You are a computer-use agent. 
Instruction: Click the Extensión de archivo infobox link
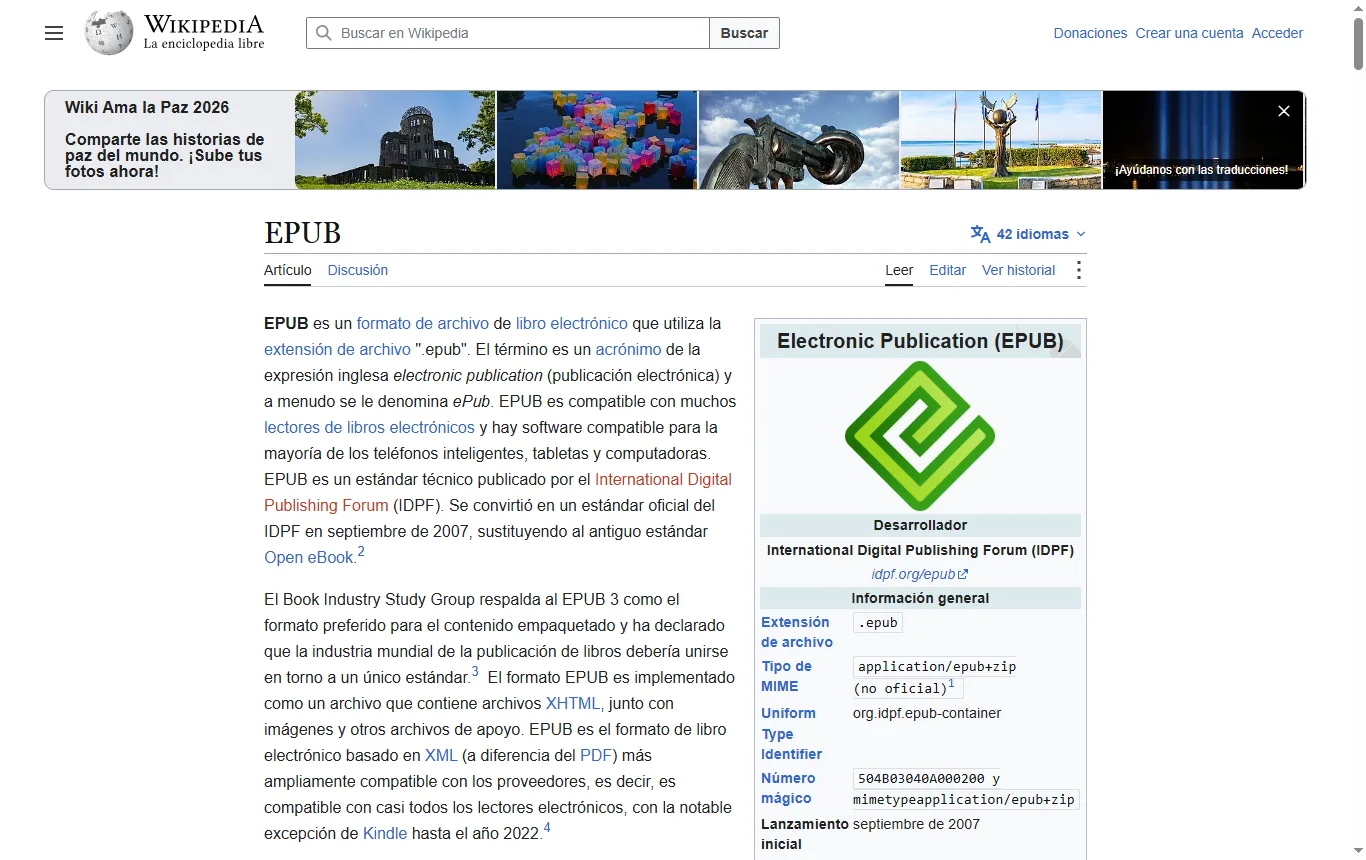click(x=796, y=632)
